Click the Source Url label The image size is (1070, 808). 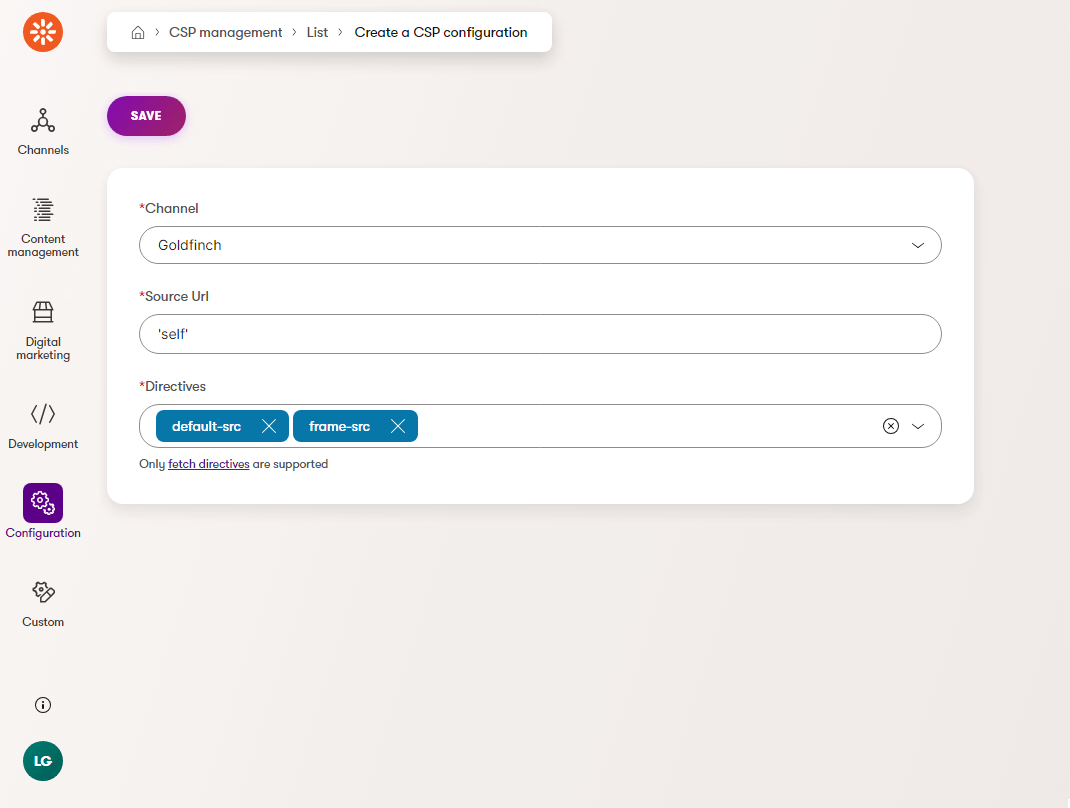coord(174,296)
